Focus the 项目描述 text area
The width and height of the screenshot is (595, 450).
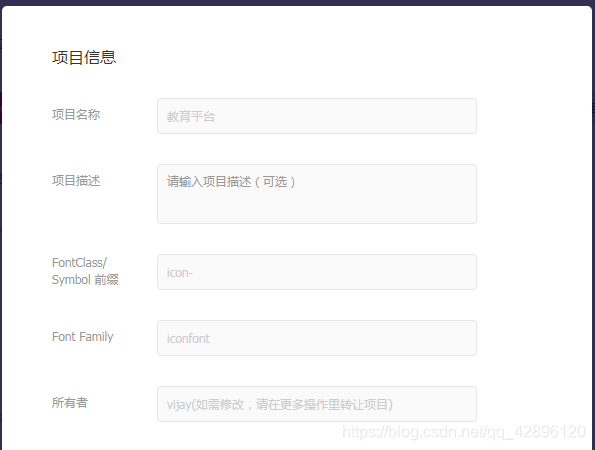[x=317, y=194]
